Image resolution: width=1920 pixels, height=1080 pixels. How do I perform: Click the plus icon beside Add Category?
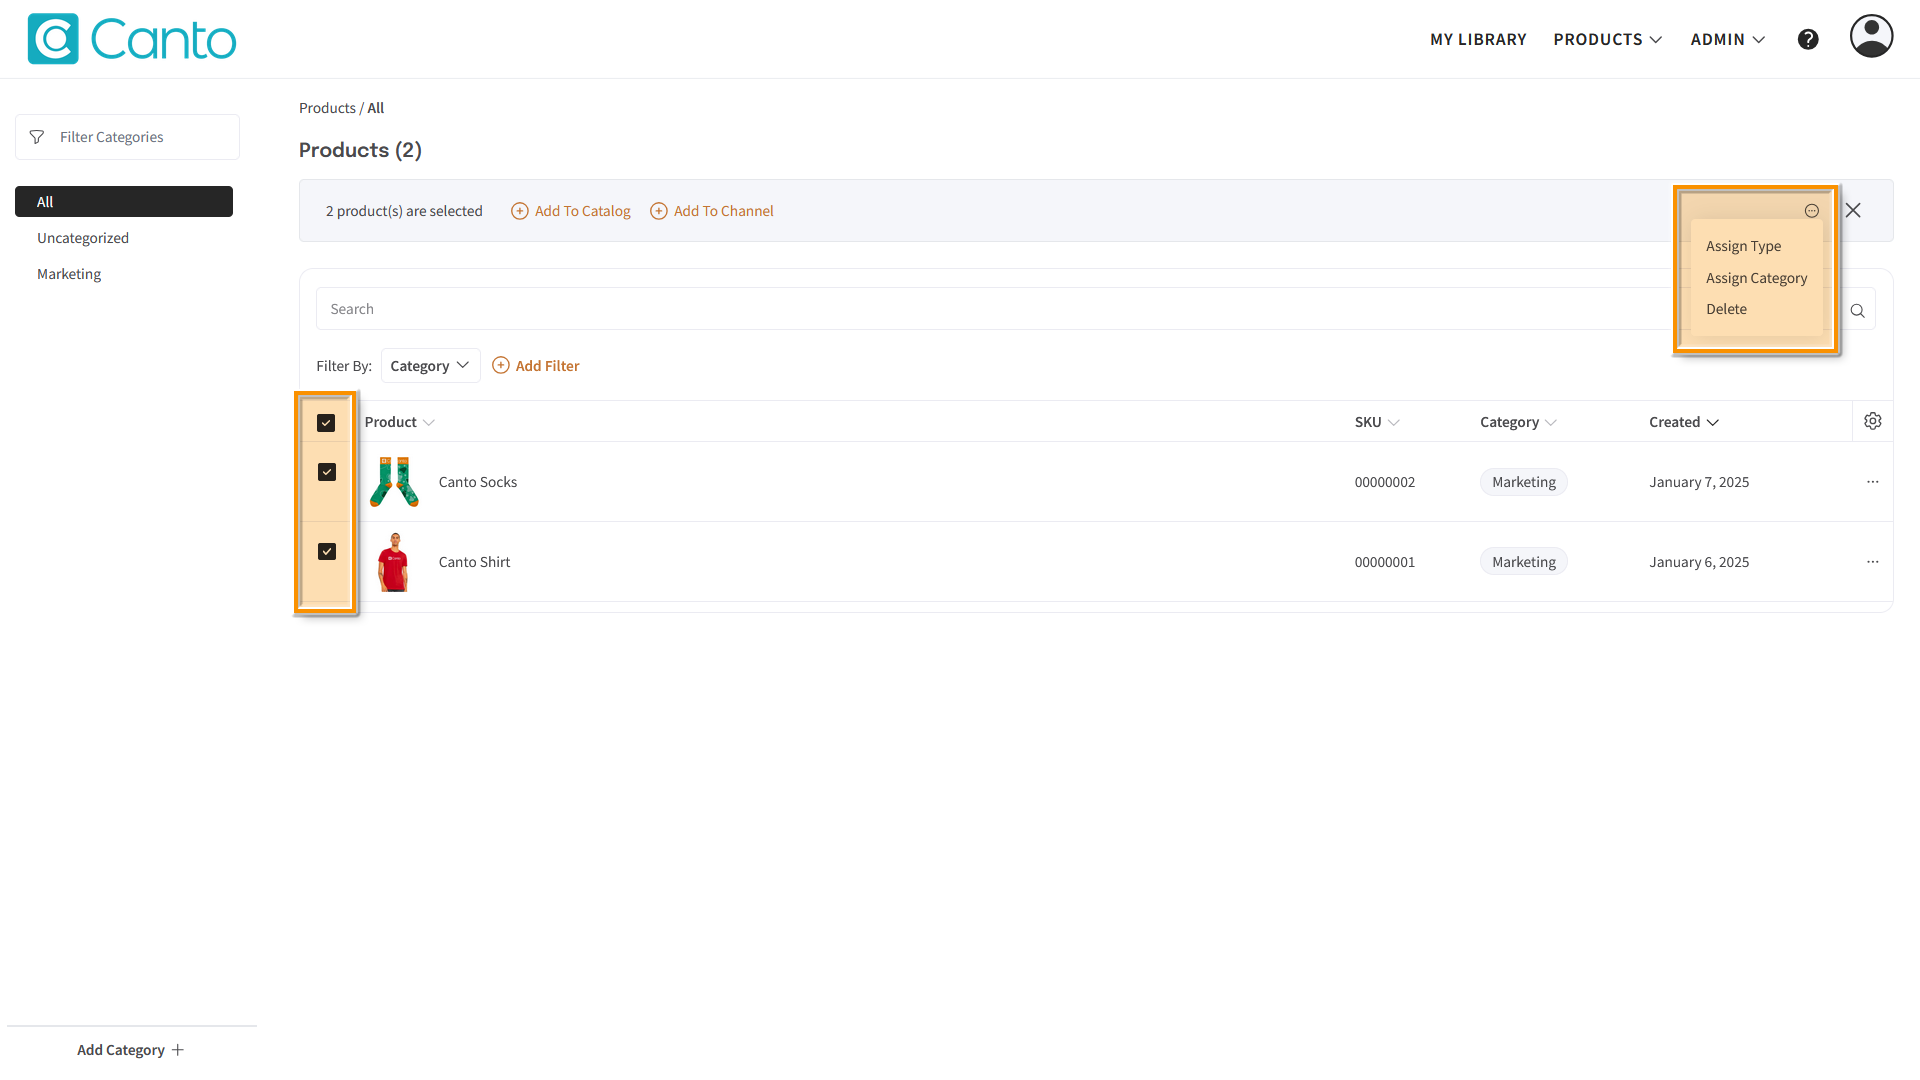click(178, 1050)
